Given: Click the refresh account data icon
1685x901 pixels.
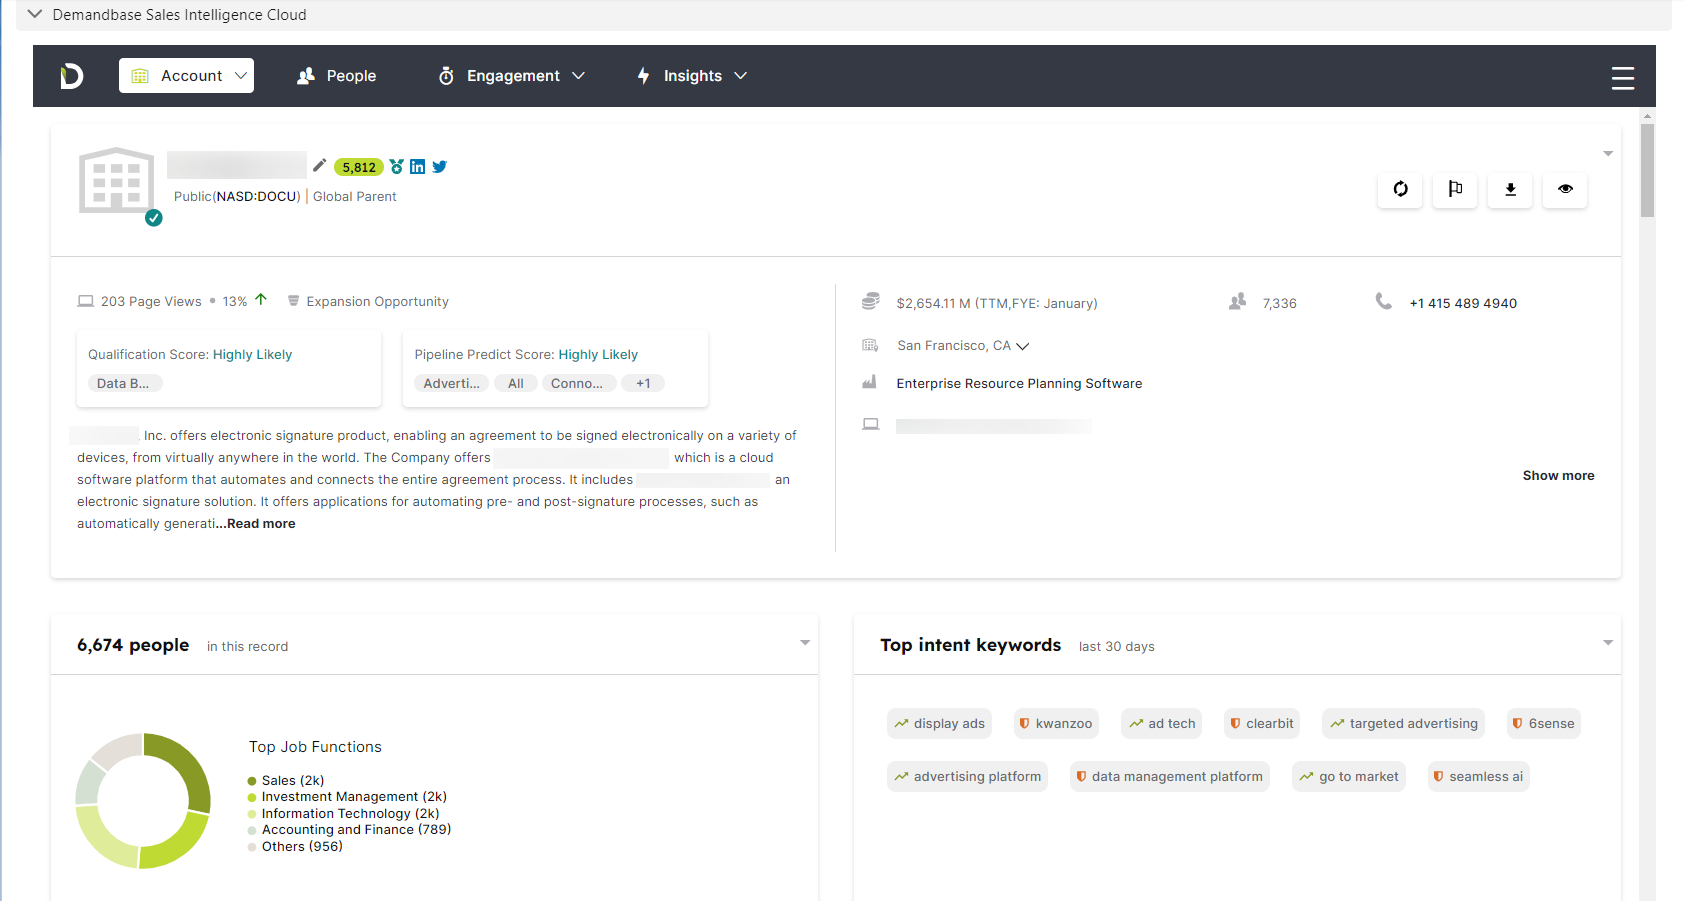Looking at the screenshot, I should 1400,190.
